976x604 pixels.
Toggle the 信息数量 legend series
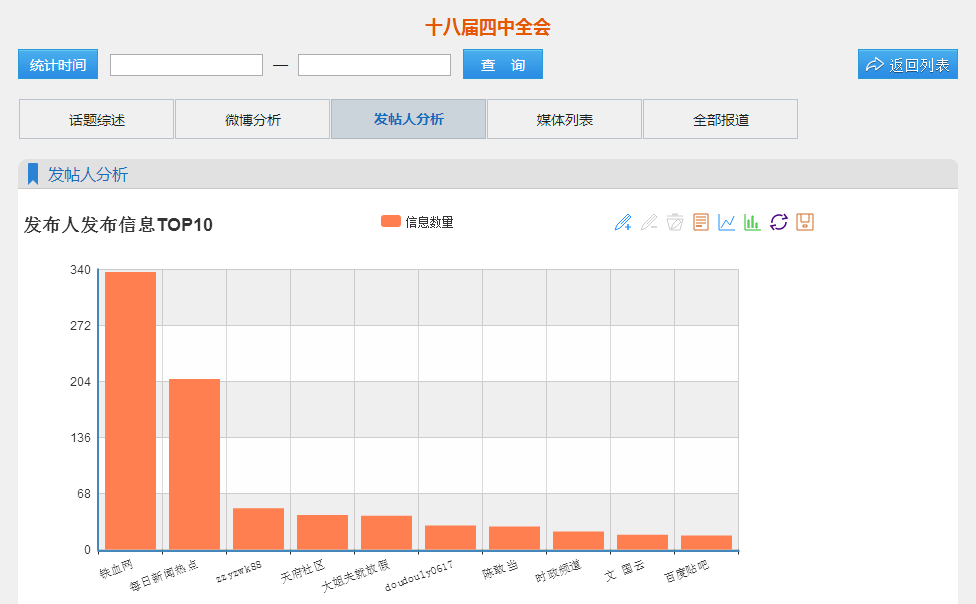coord(417,222)
